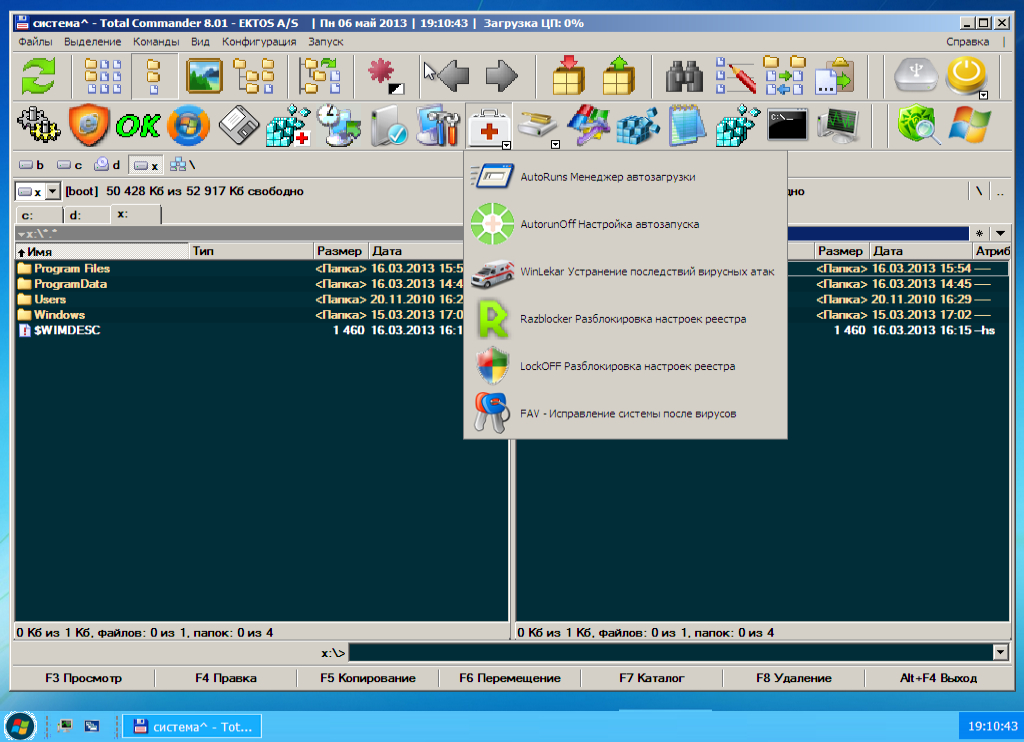
Task: Open file search with the binoculars icon
Action: [684, 76]
